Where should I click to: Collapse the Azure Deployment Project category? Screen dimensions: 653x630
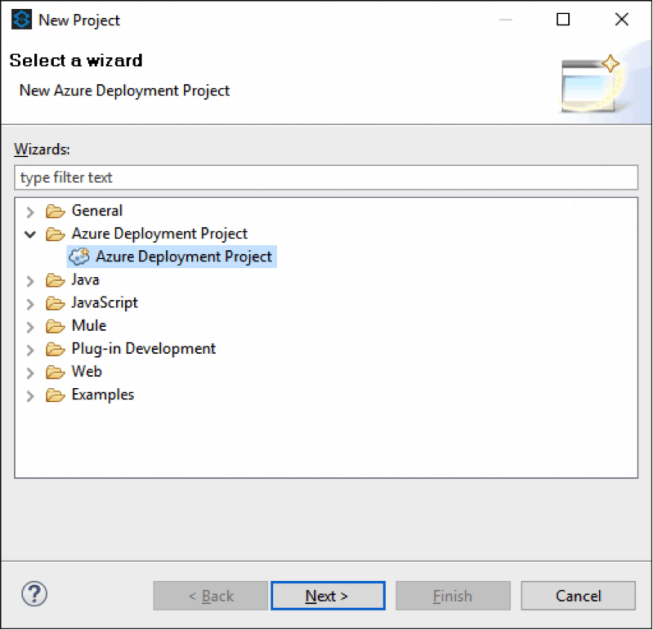click(30, 234)
